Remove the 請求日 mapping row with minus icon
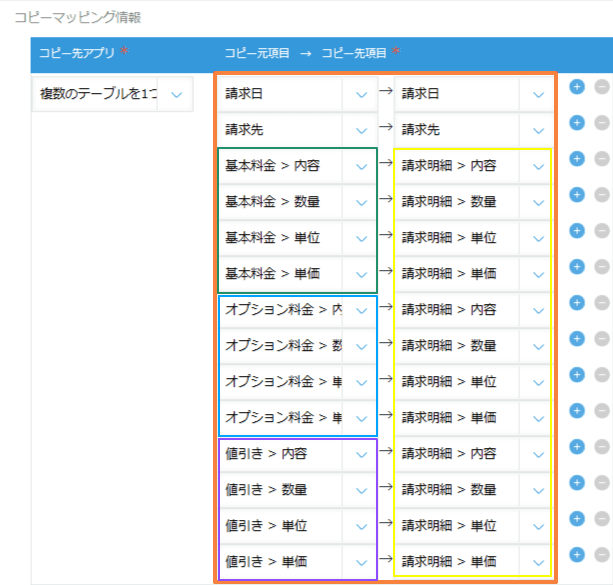This screenshot has width=613, height=585. point(602,87)
